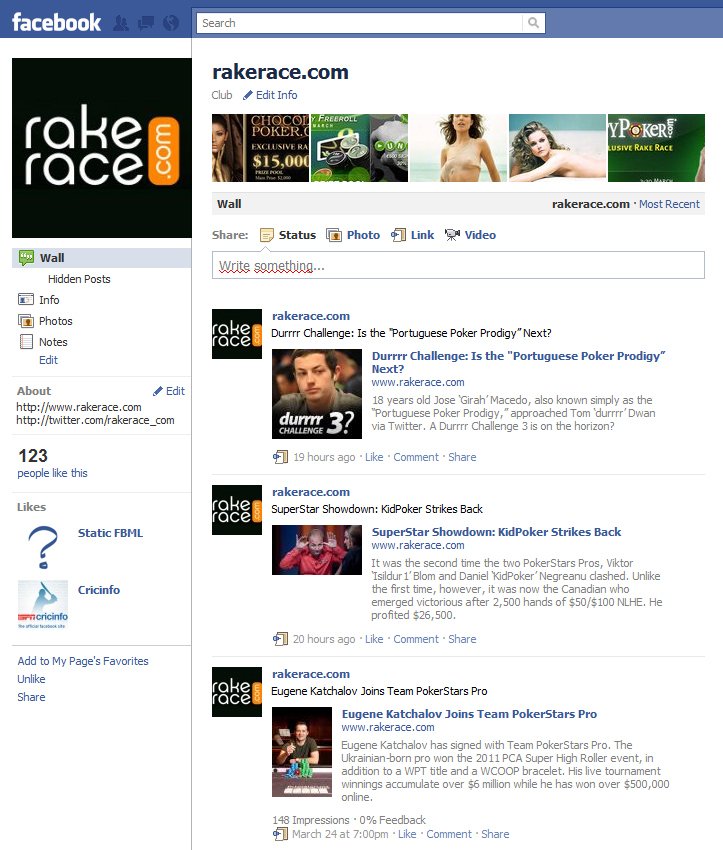Click the Write something status box
The image size is (723, 850).
[459, 265]
